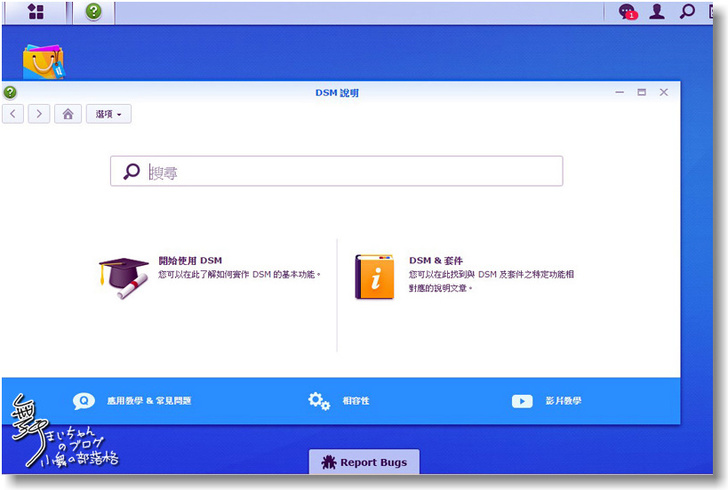Viewport: 728px width, 490px height.
Task: Click the compatibility gears icon
Action: click(319, 401)
